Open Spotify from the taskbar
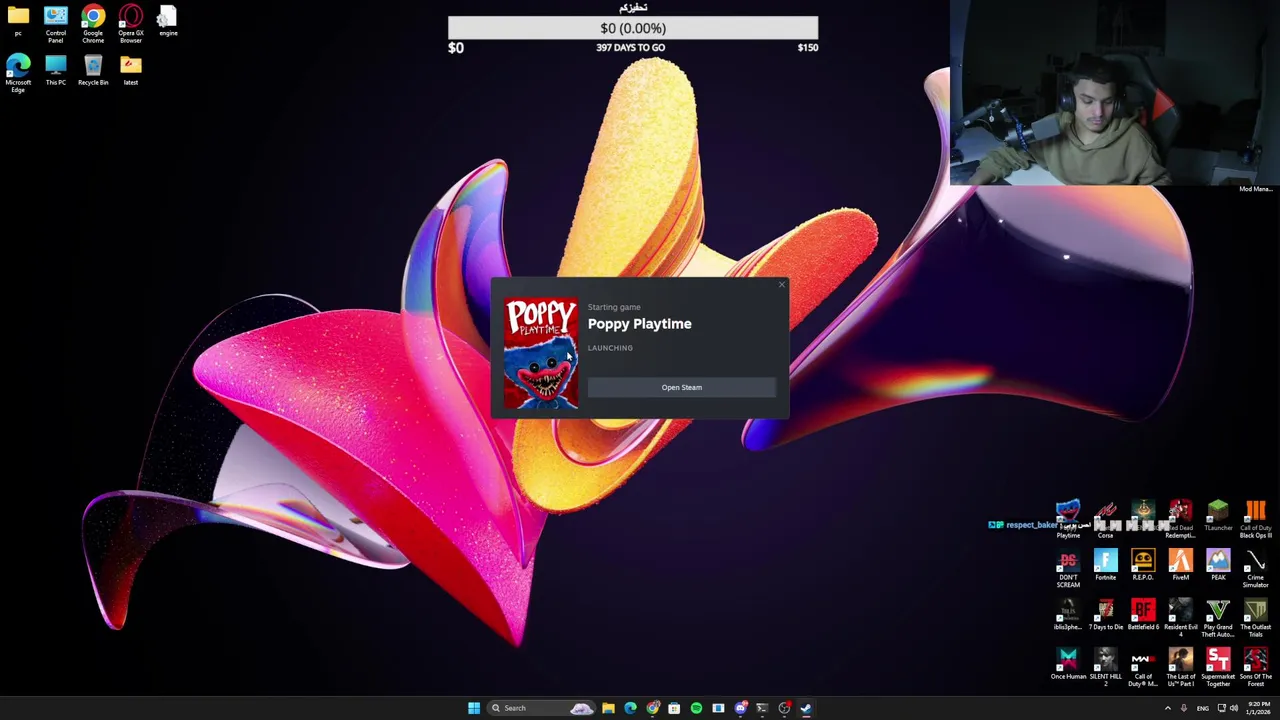Image resolution: width=1280 pixels, height=720 pixels. pos(696,708)
